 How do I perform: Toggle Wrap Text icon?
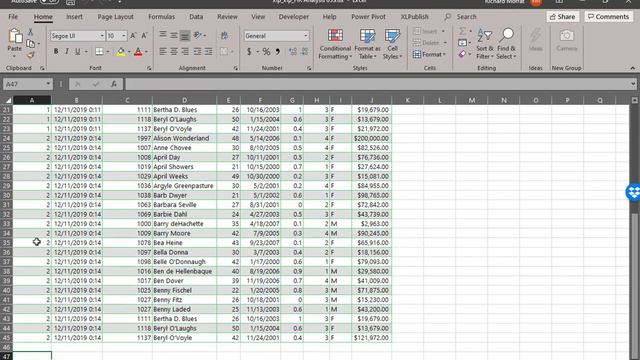pos(224,36)
